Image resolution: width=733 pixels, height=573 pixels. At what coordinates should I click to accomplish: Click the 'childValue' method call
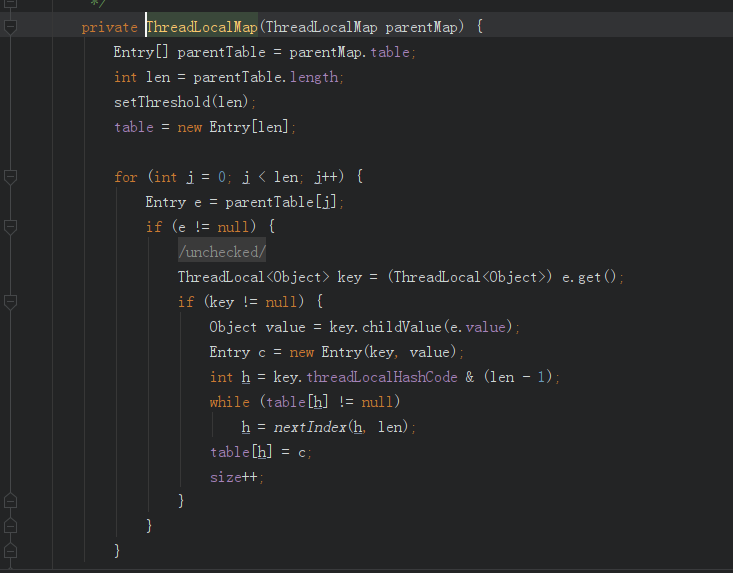402,327
